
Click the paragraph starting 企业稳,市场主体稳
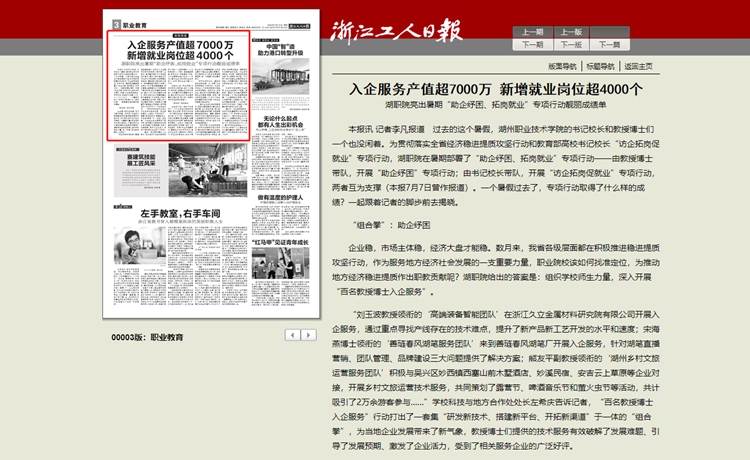[x=496, y=270]
